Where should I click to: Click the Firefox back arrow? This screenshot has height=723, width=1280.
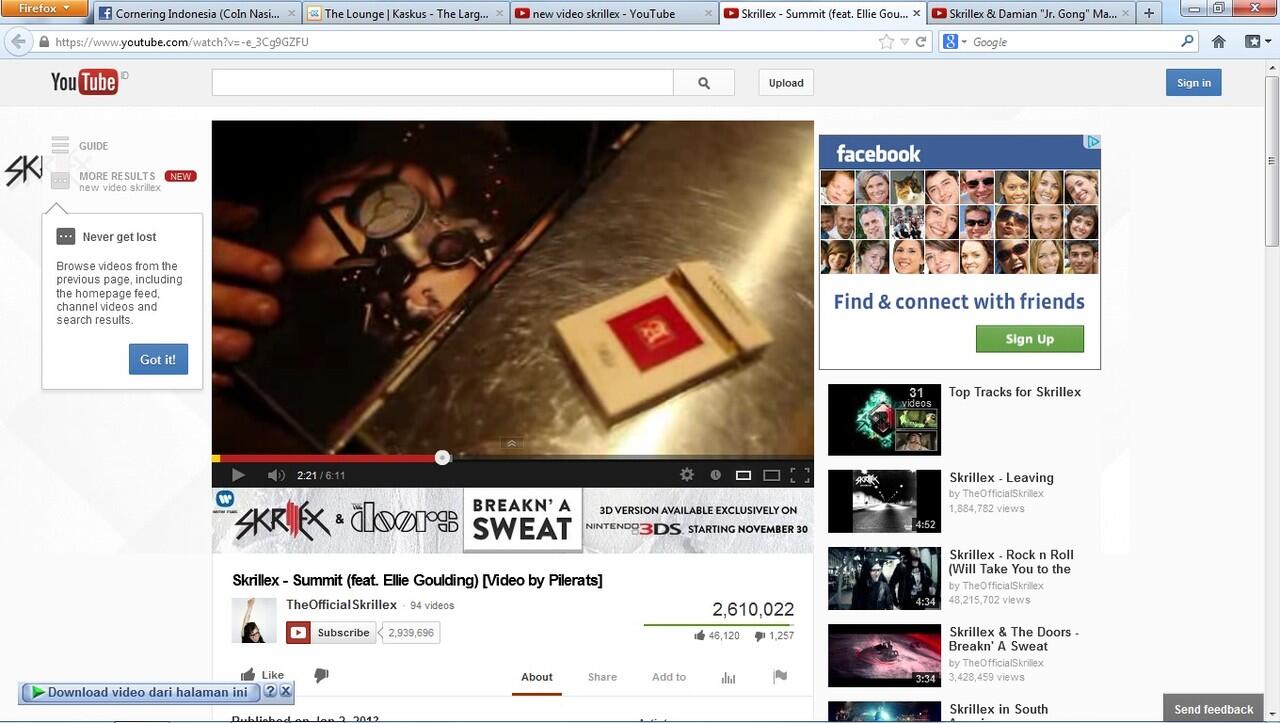(18, 42)
